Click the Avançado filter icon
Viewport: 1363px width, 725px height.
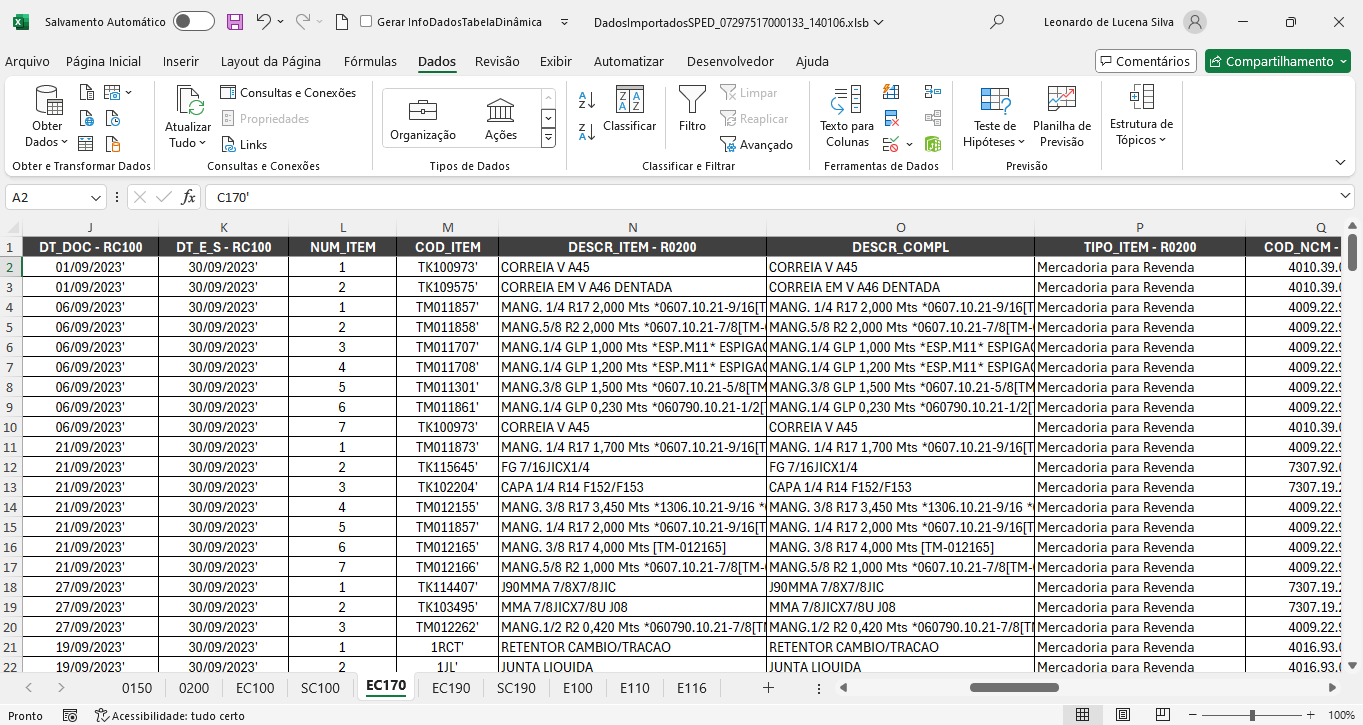728,145
